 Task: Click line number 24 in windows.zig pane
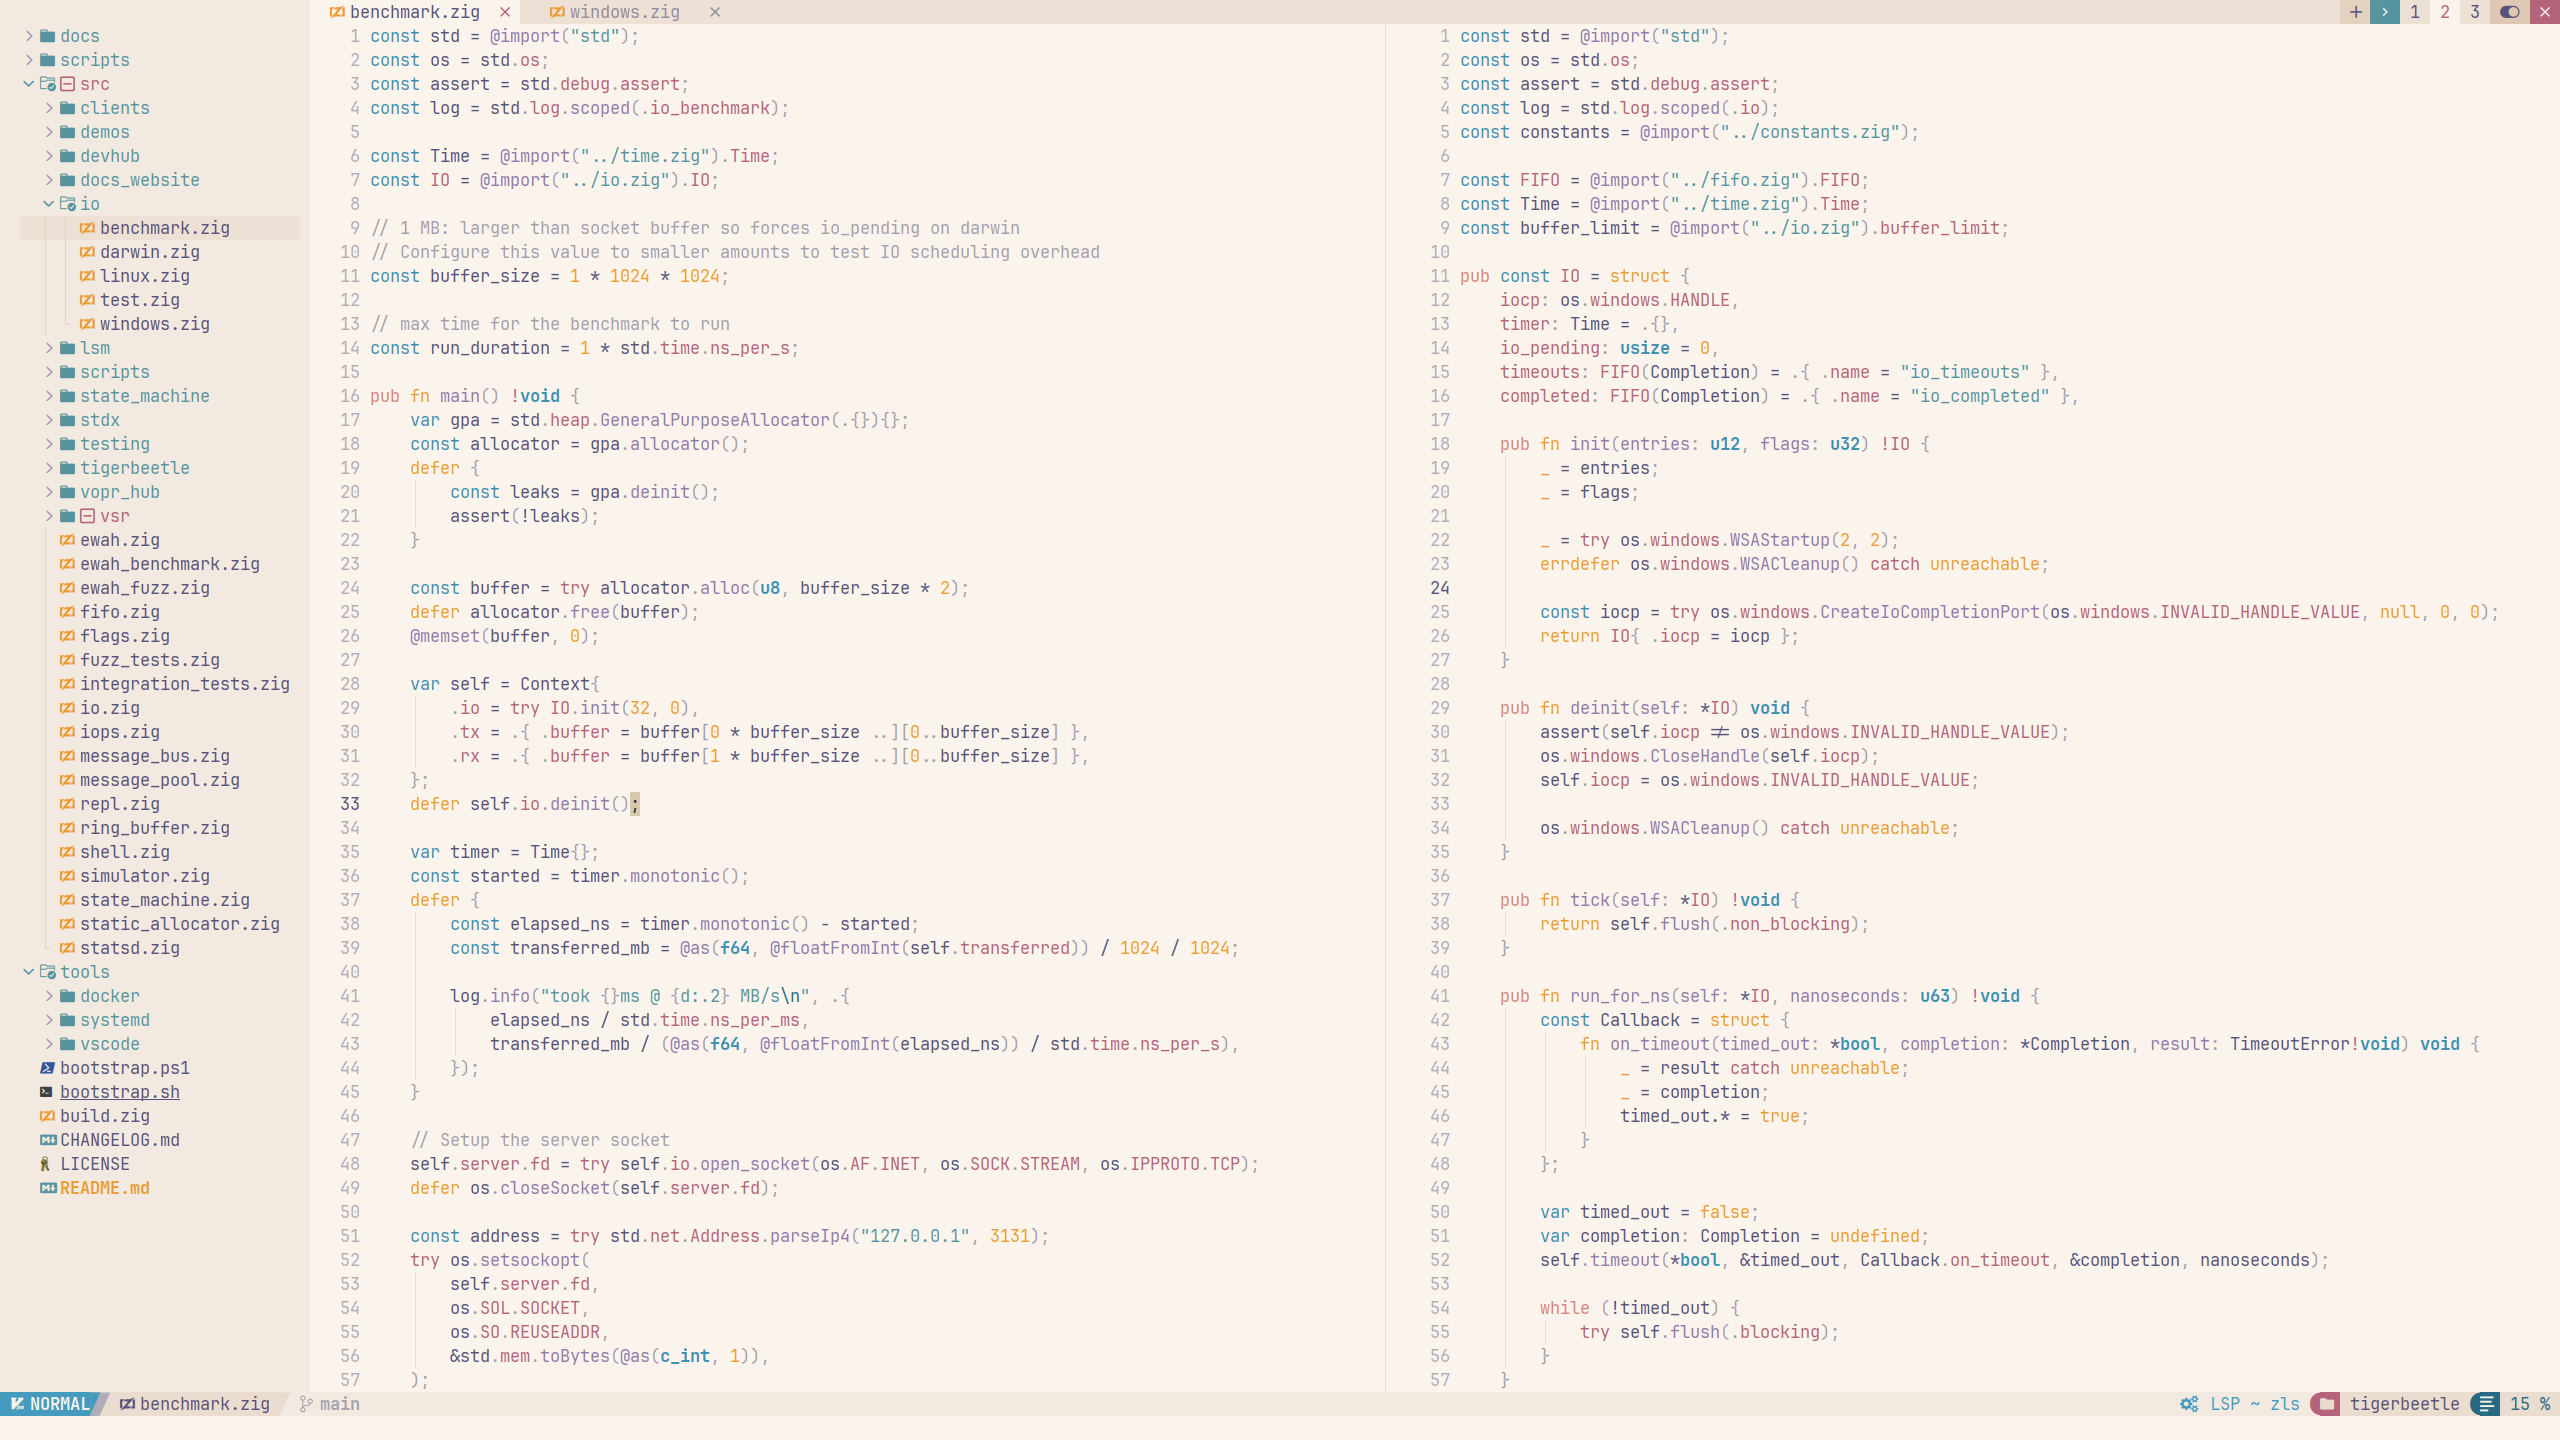tap(1440, 588)
